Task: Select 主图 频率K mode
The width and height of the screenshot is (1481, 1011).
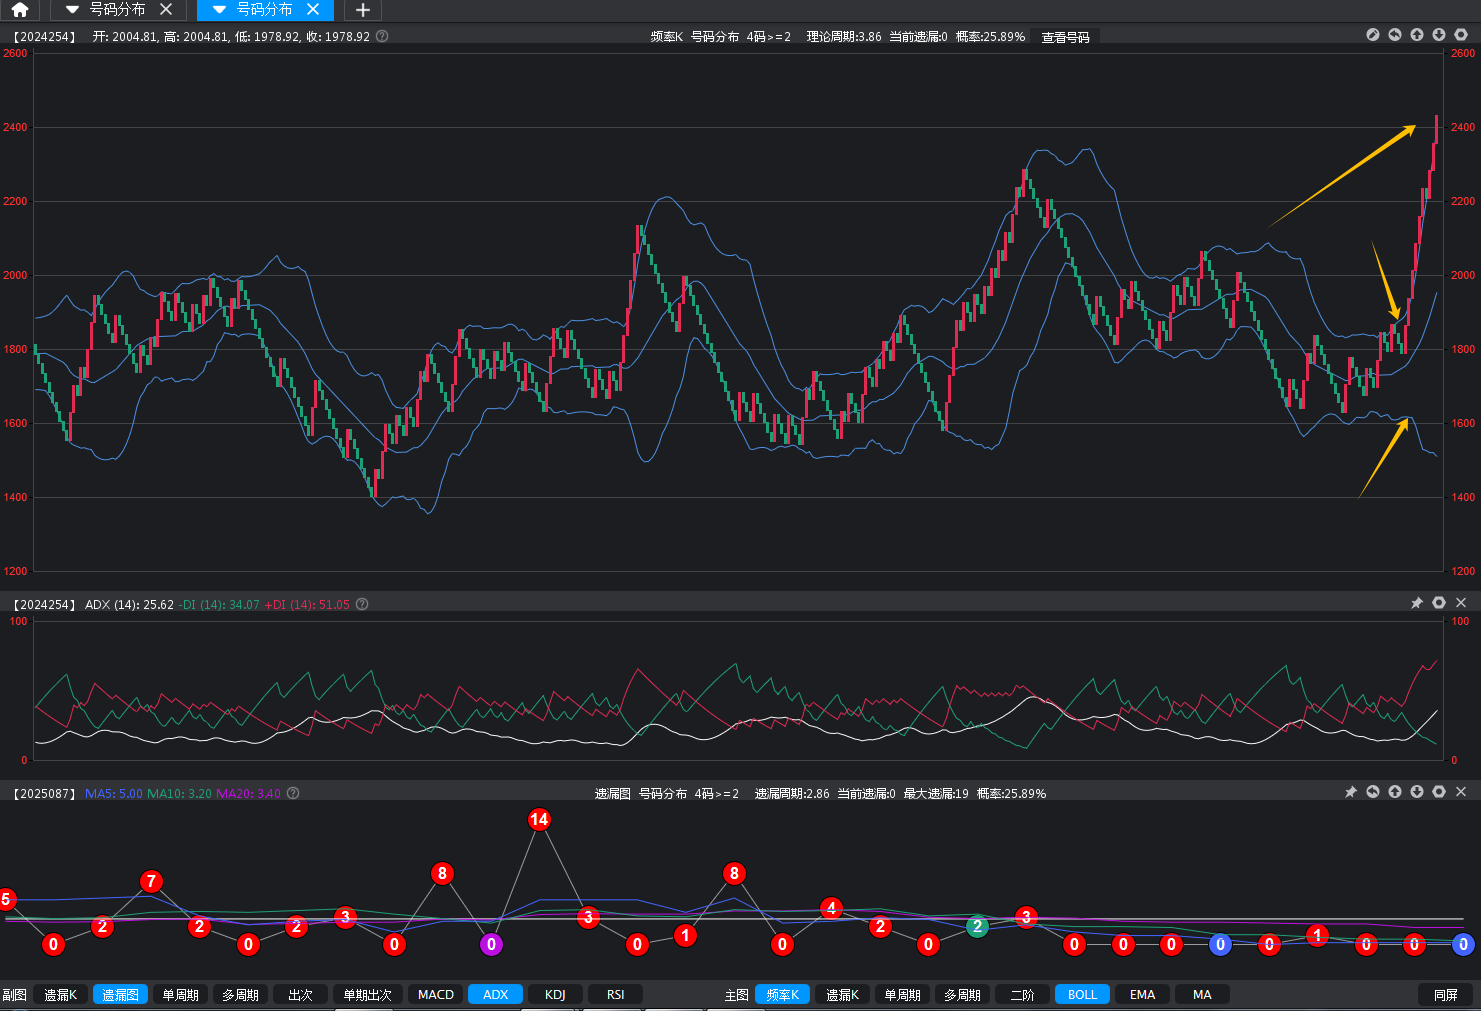Action: click(x=783, y=995)
